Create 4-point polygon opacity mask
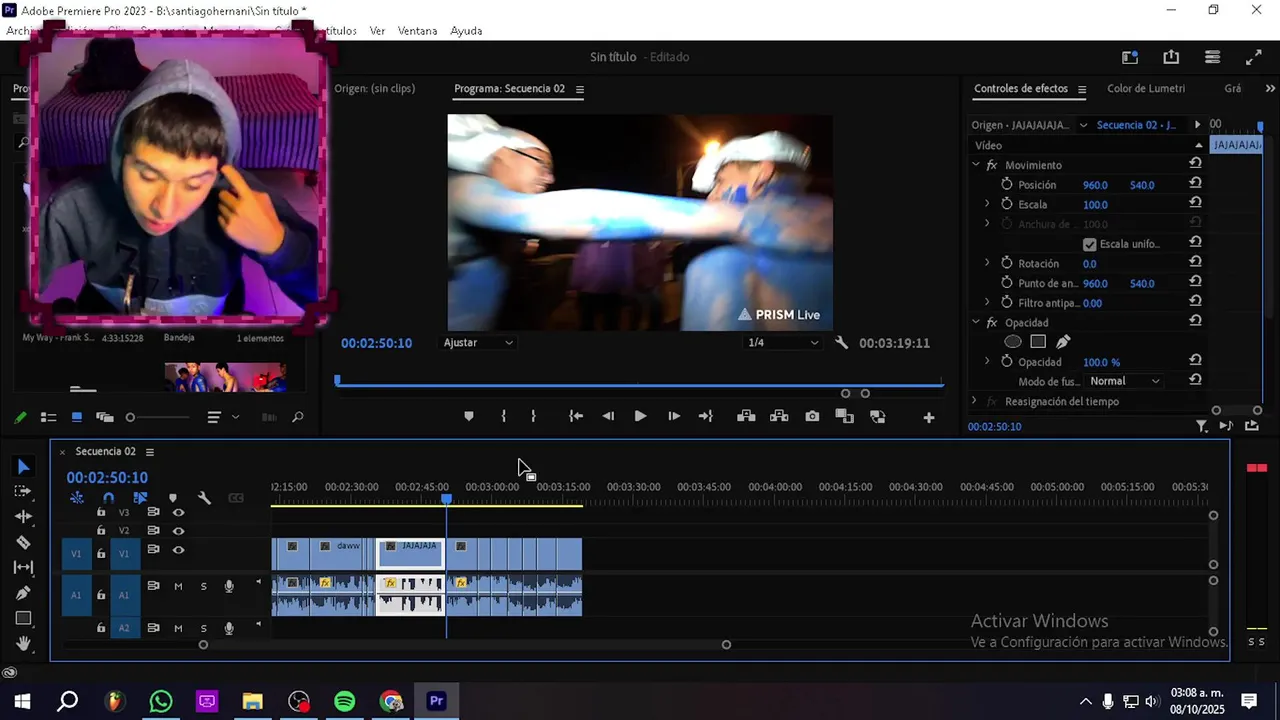This screenshot has width=1280, height=720. [x=1038, y=342]
